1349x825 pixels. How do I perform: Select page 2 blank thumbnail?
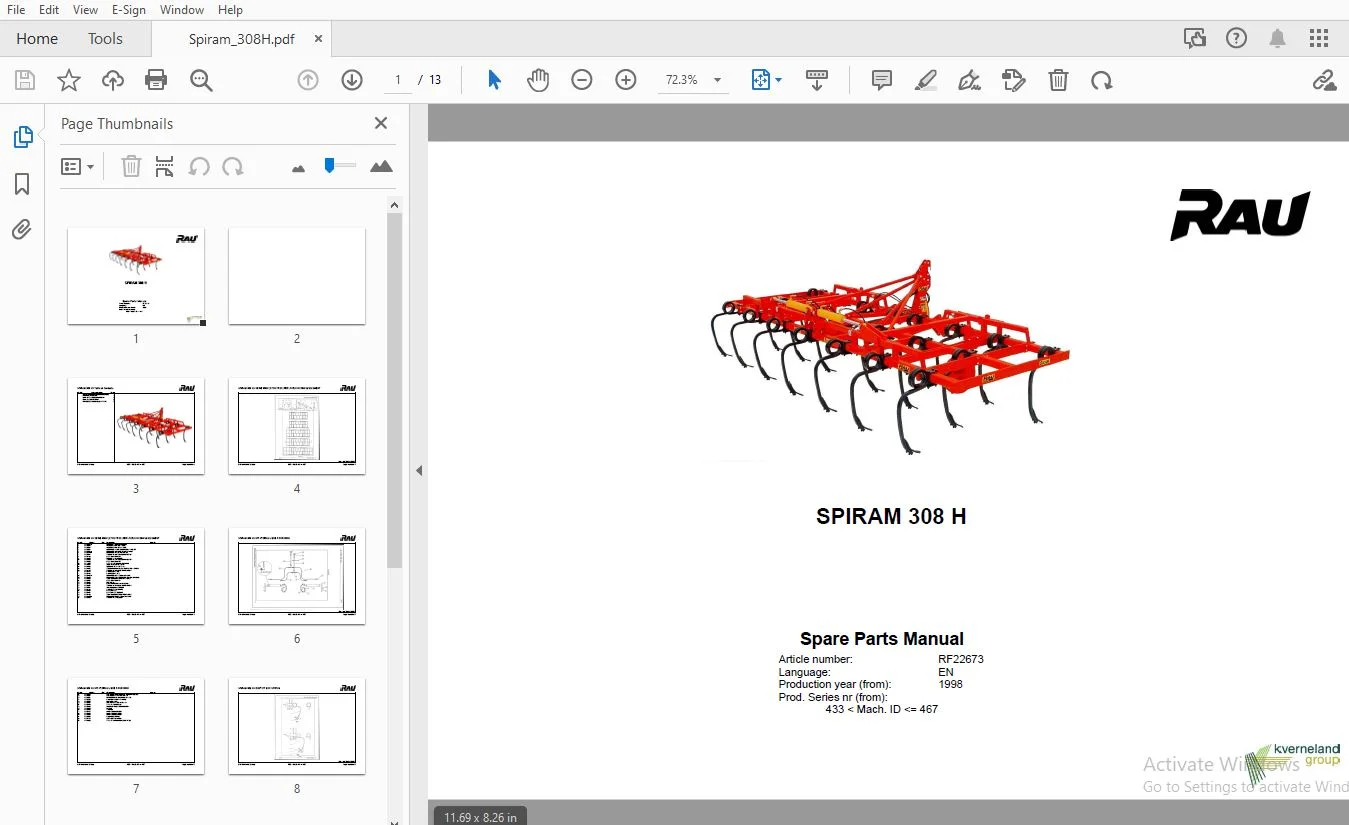(297, 276)
